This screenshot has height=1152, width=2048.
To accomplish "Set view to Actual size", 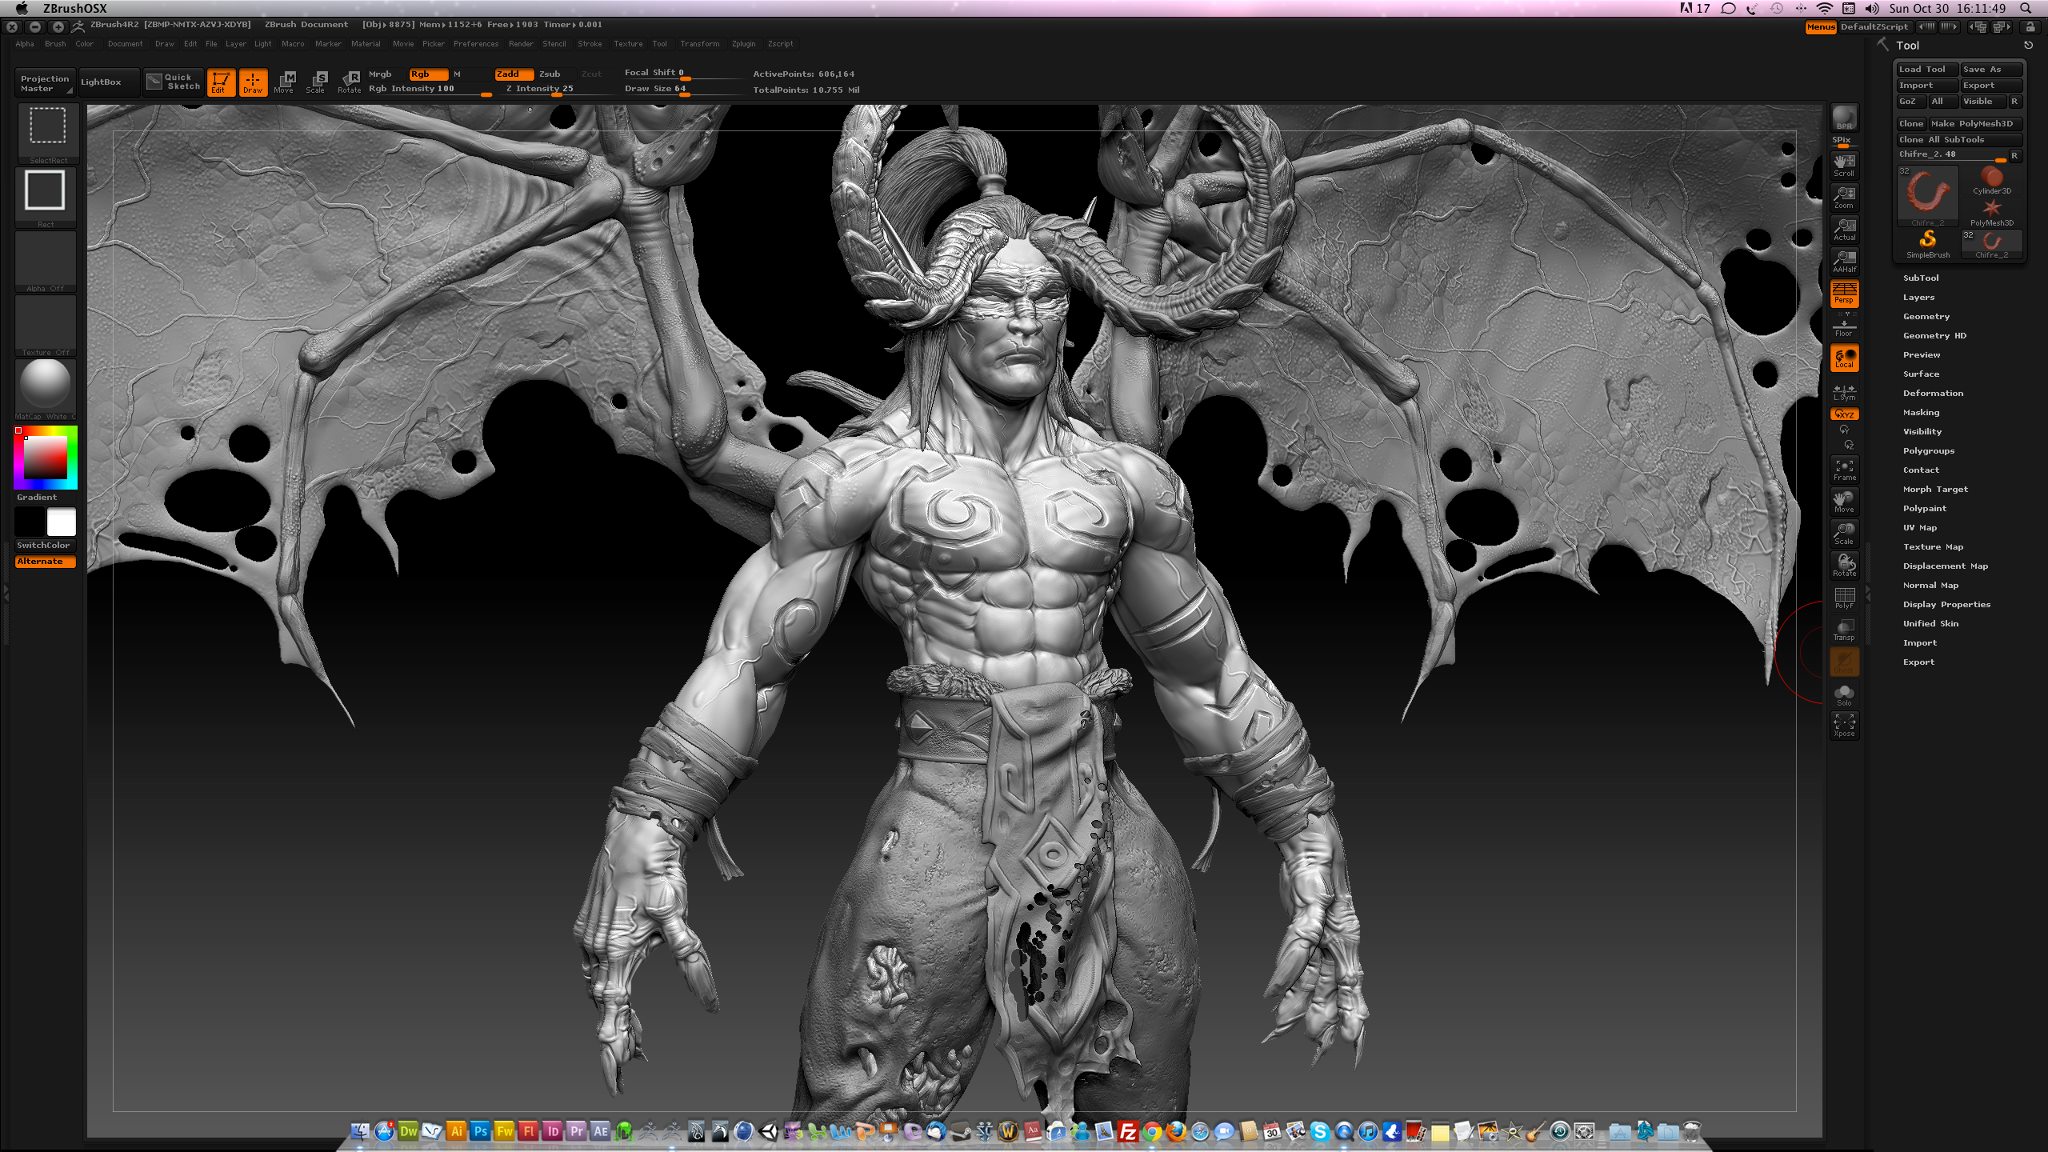I will click(x=1844, y=230).
